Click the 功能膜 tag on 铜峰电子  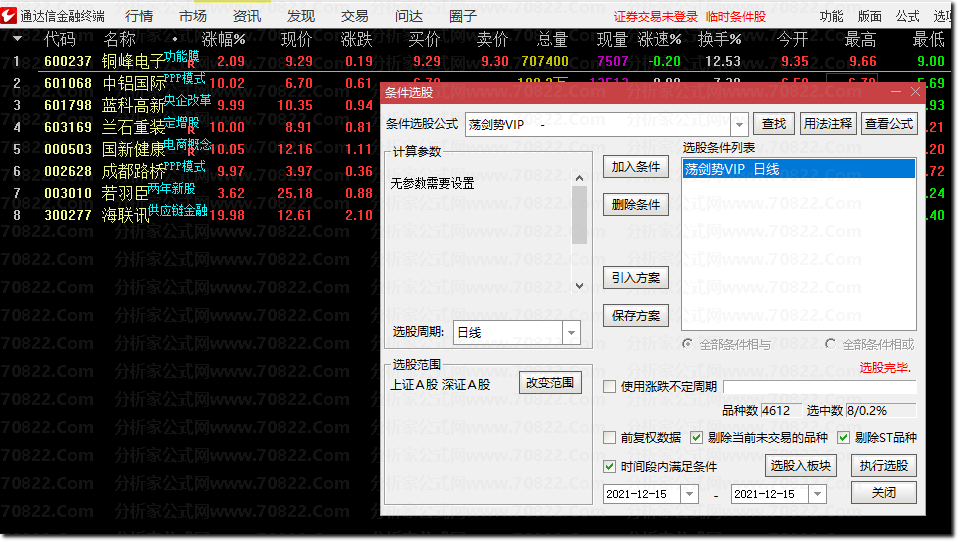click(181, 56)
